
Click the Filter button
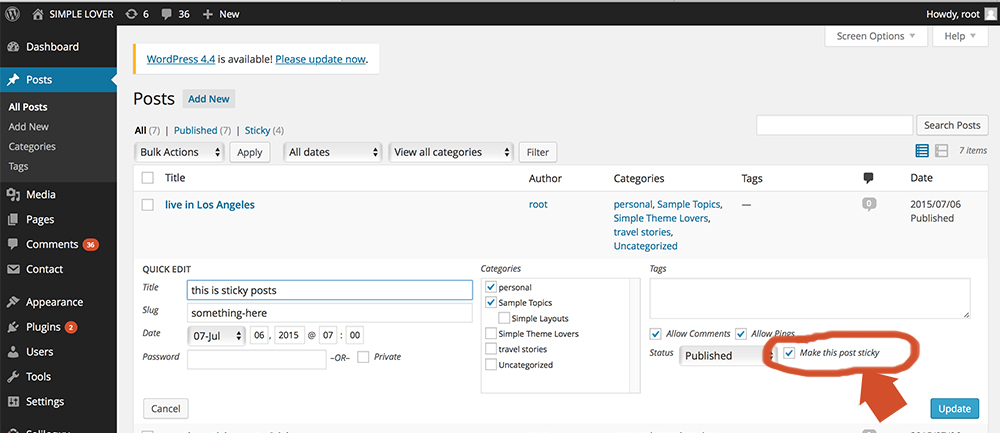tap(538, 152)
